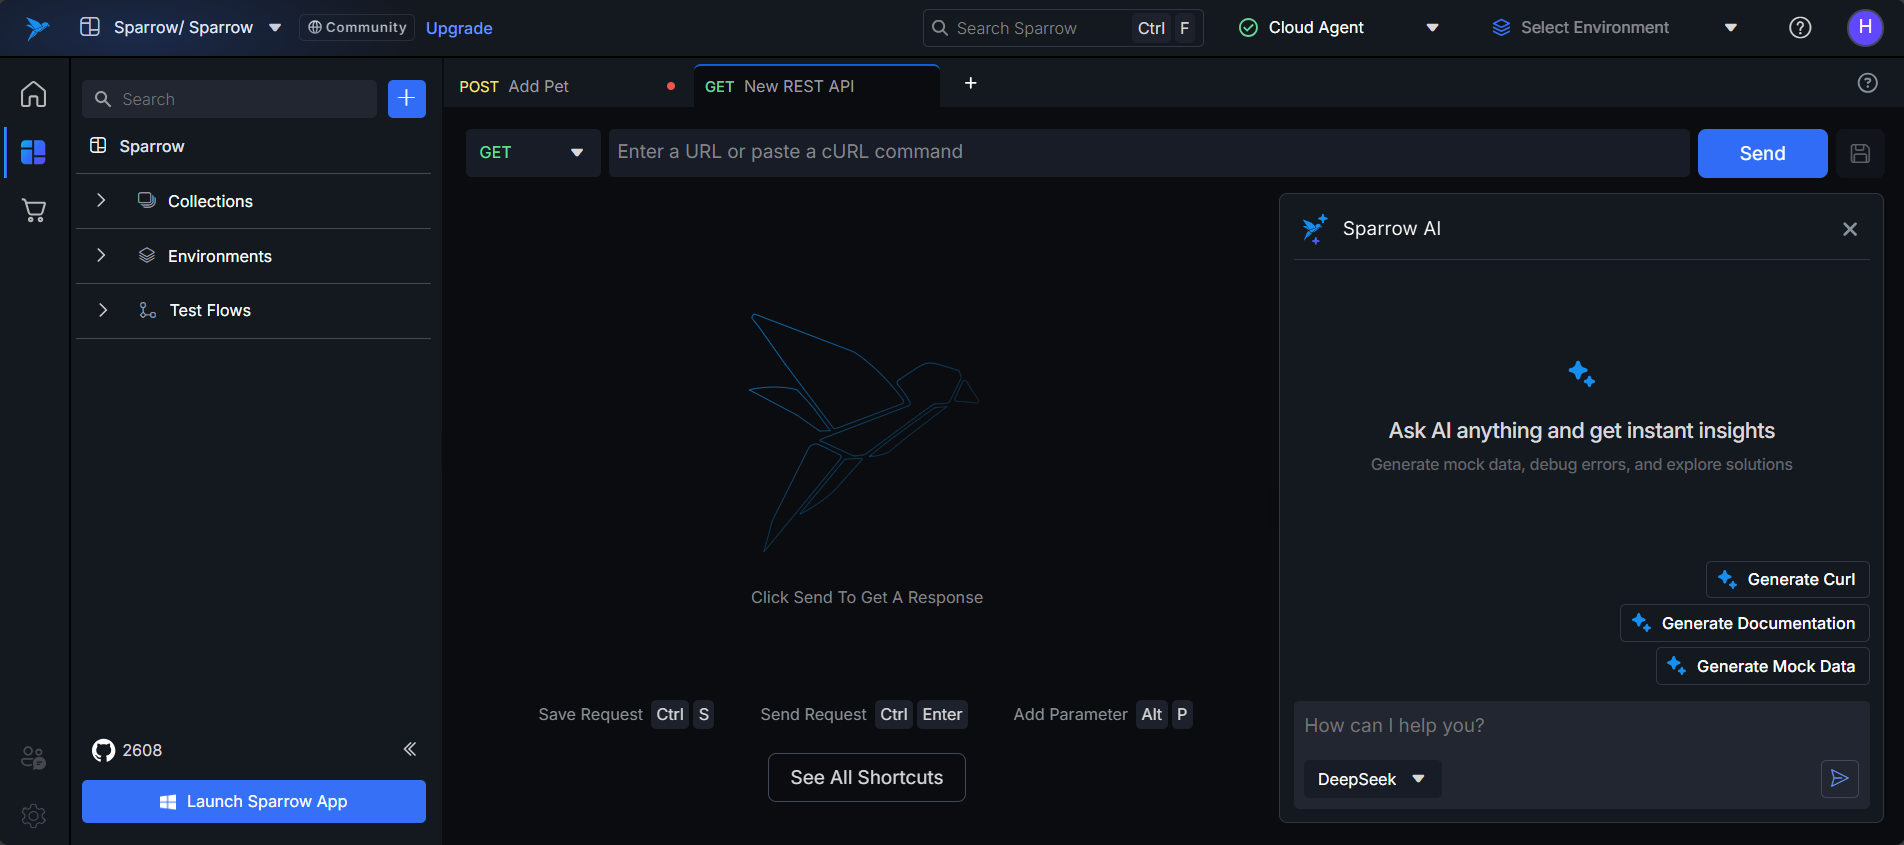Collapse the sidebar with double-chevron icon
This screenshot has height=845, width=1904.
click(x=409, y=749)
